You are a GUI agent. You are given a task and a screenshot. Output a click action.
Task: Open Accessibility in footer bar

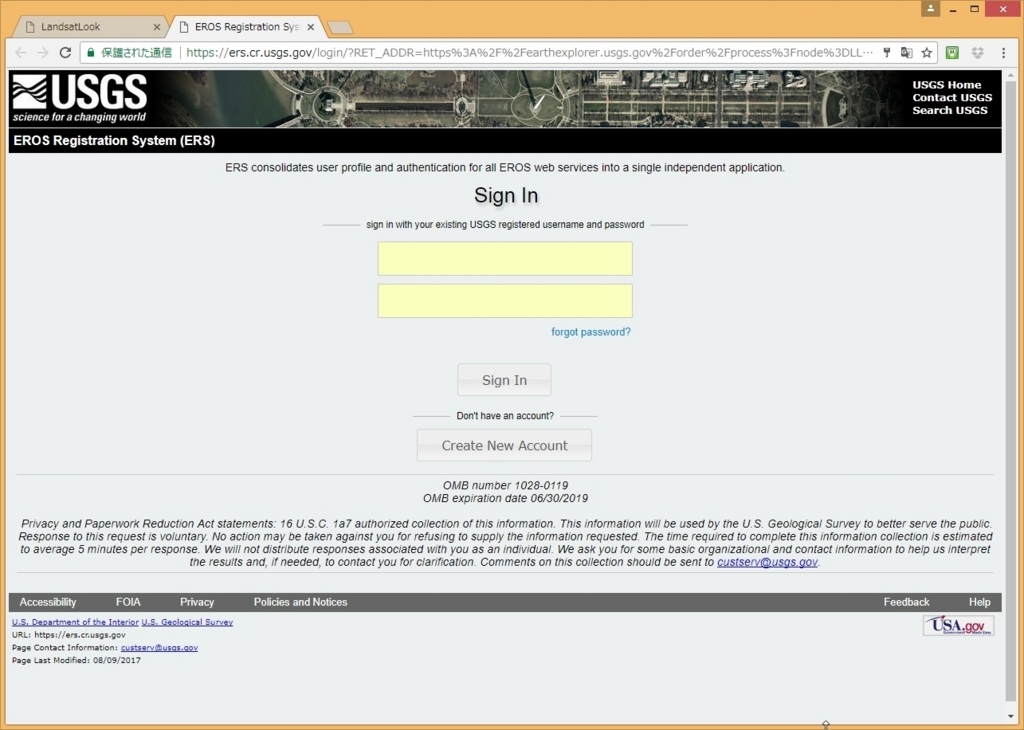click(48, 602)
